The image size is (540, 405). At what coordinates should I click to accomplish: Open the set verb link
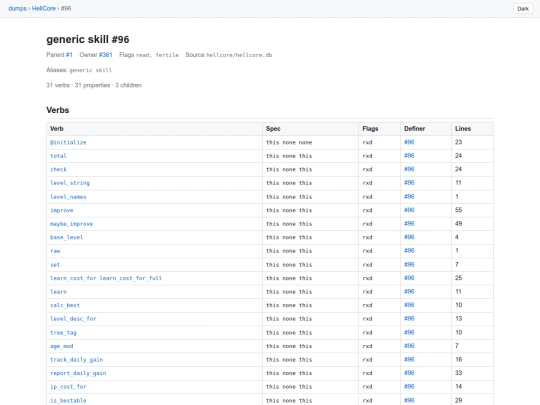click(x=55, y=264)
